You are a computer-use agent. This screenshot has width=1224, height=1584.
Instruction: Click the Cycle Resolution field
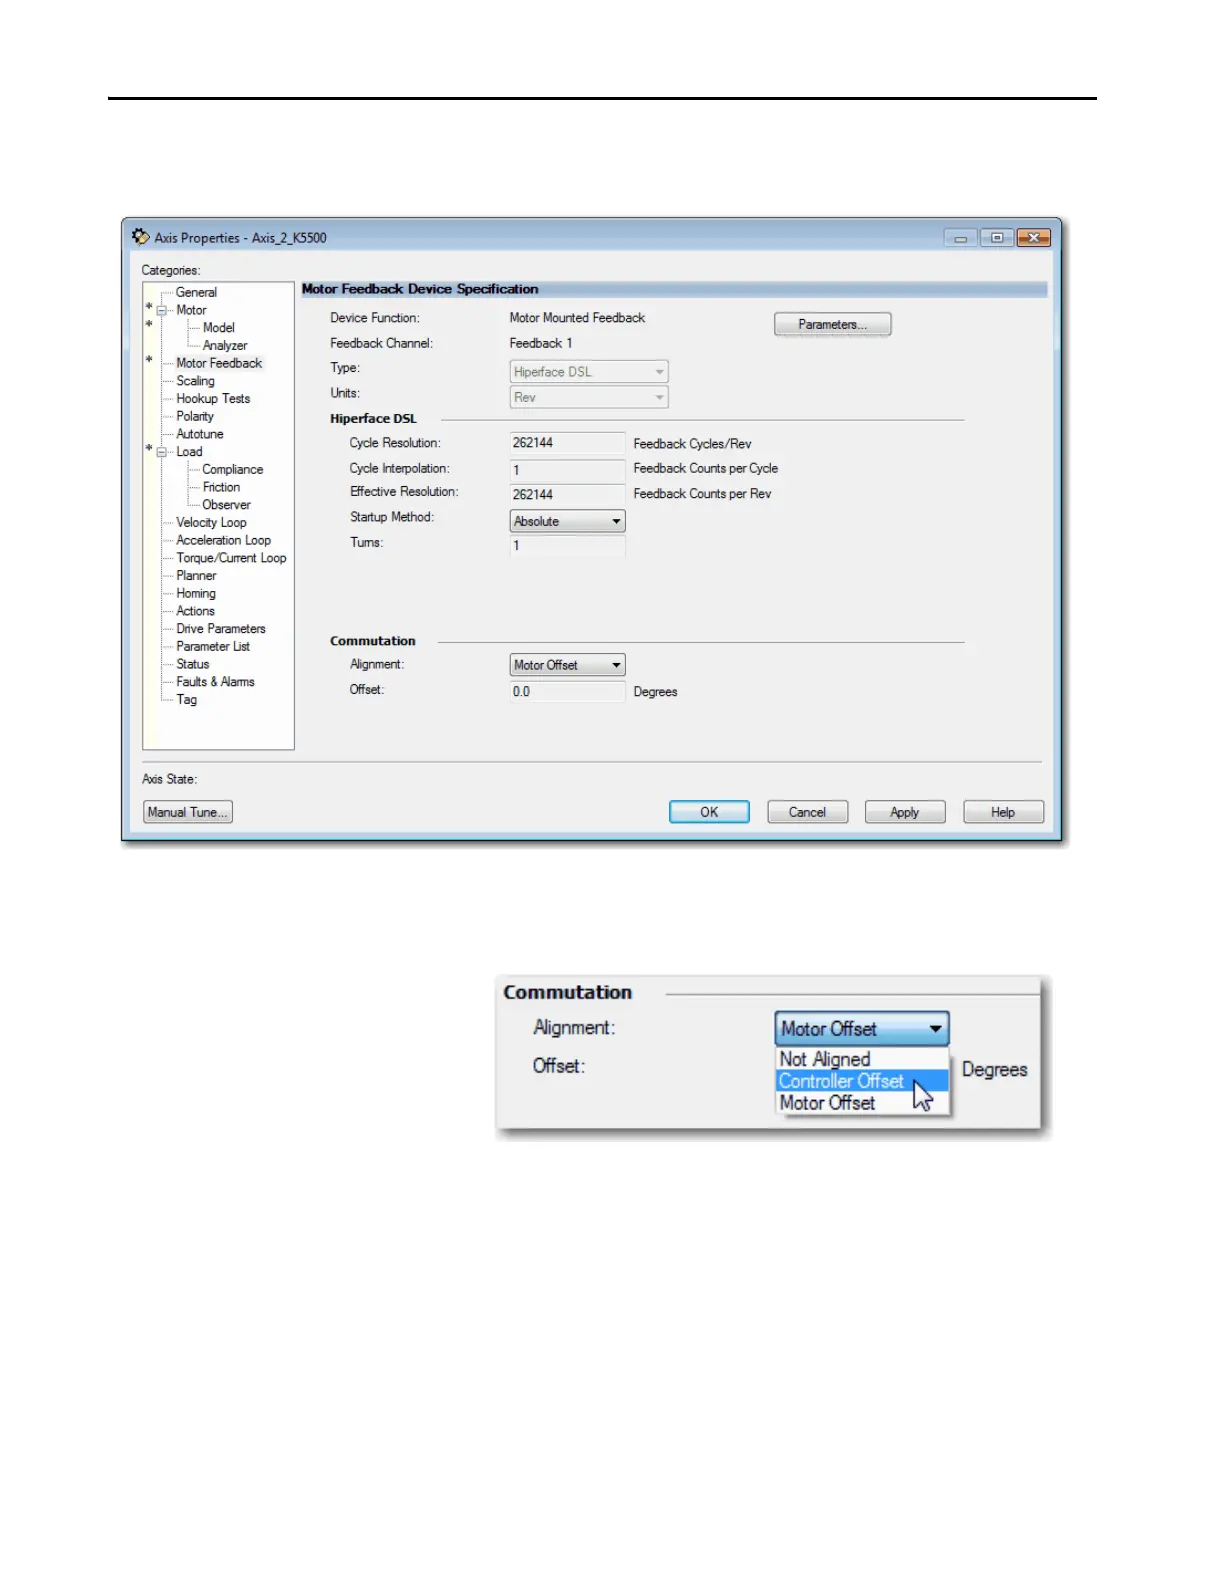tap(567, 443)
